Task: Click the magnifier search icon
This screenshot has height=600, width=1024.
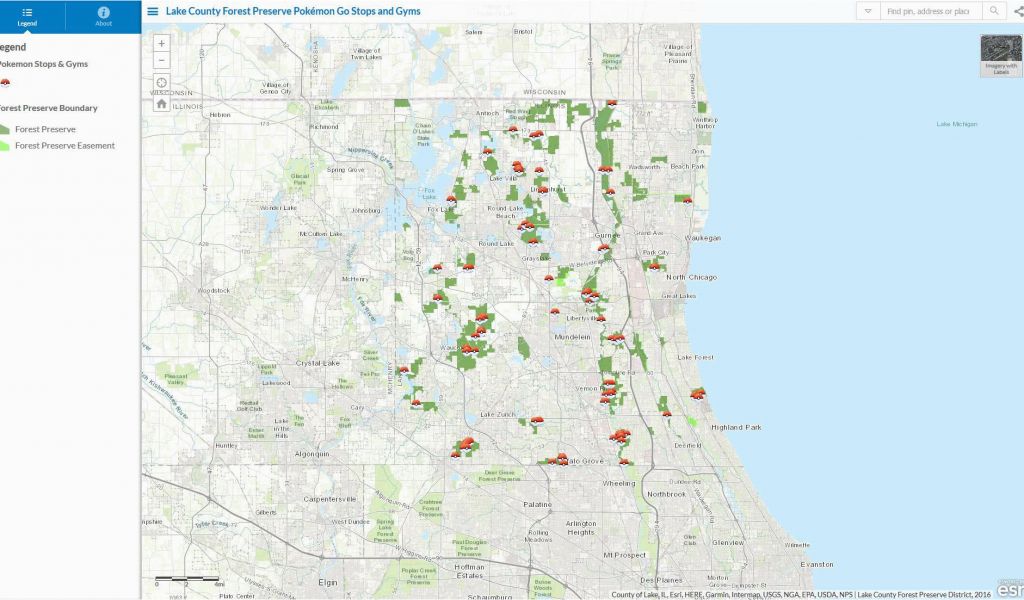Action: coord(993,11)
